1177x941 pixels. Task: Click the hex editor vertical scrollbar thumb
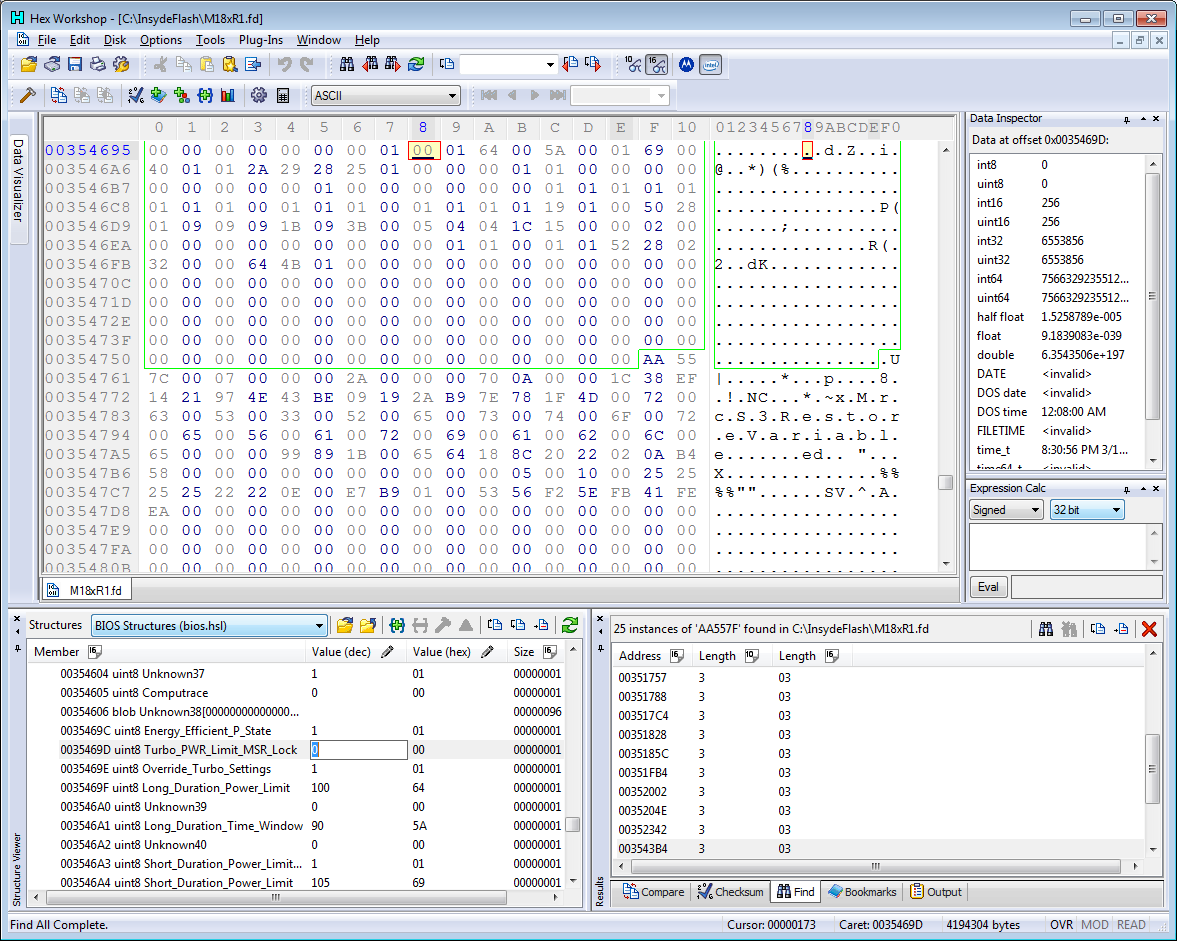(946, 483)
